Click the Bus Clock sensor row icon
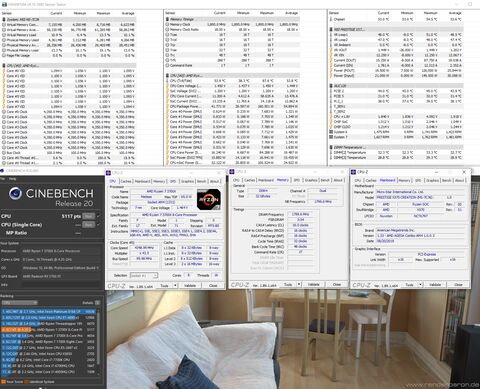480x389 pixels. (x=4, y=153)
